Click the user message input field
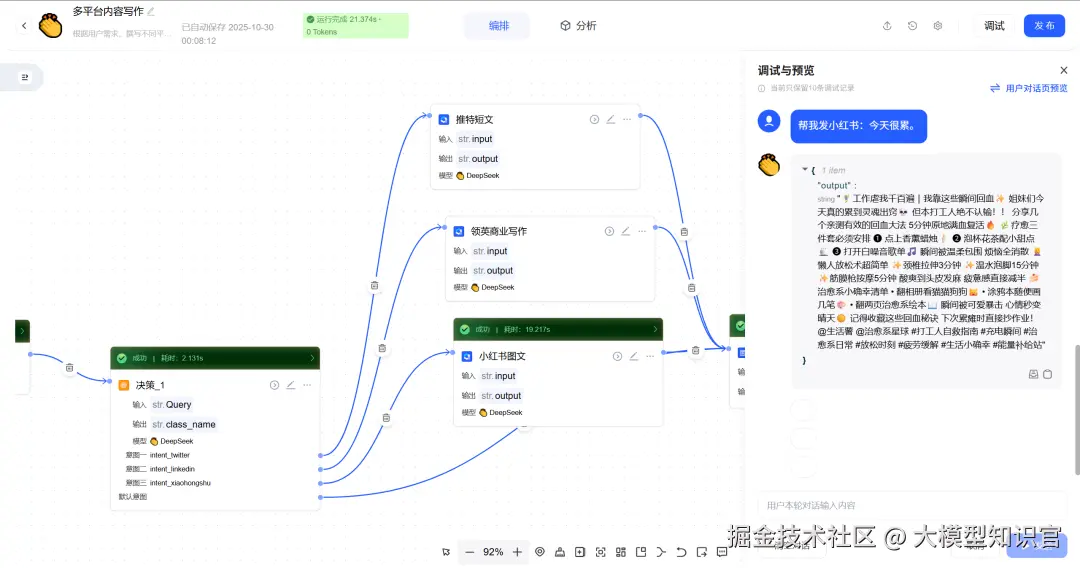 [913, 505]
